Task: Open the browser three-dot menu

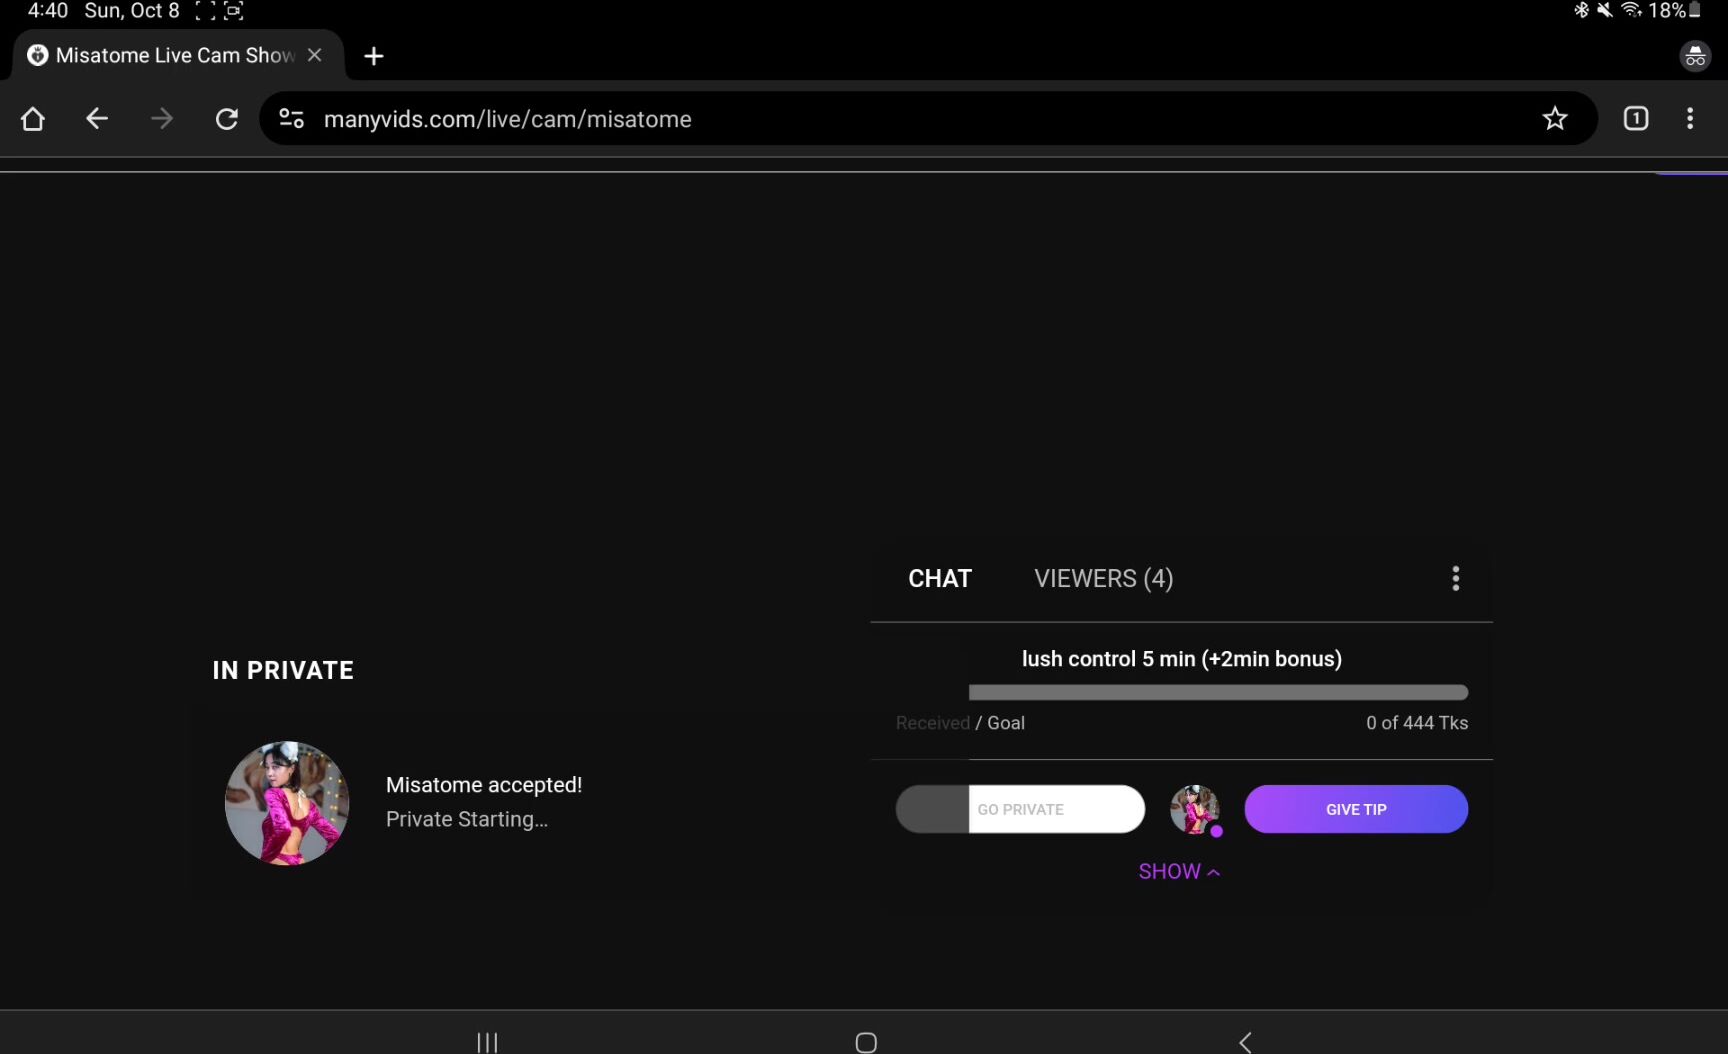Action: tap(1690, 119)
